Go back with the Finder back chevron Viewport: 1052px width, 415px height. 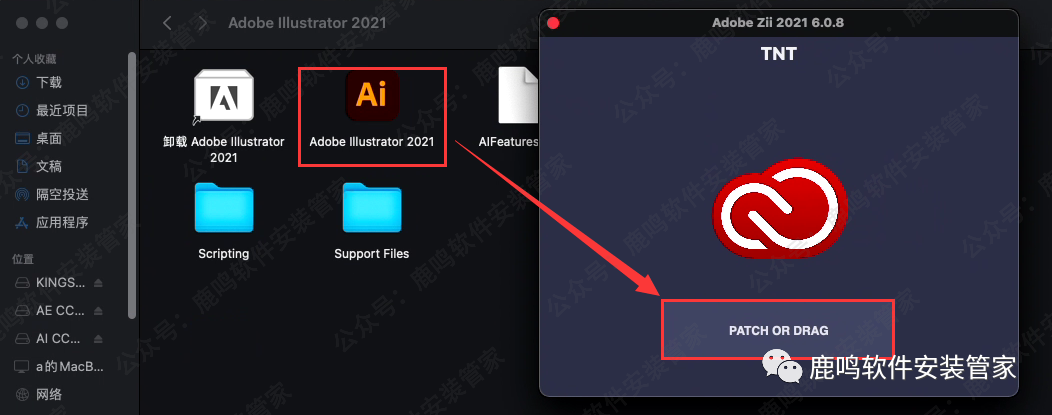(168, 23)
